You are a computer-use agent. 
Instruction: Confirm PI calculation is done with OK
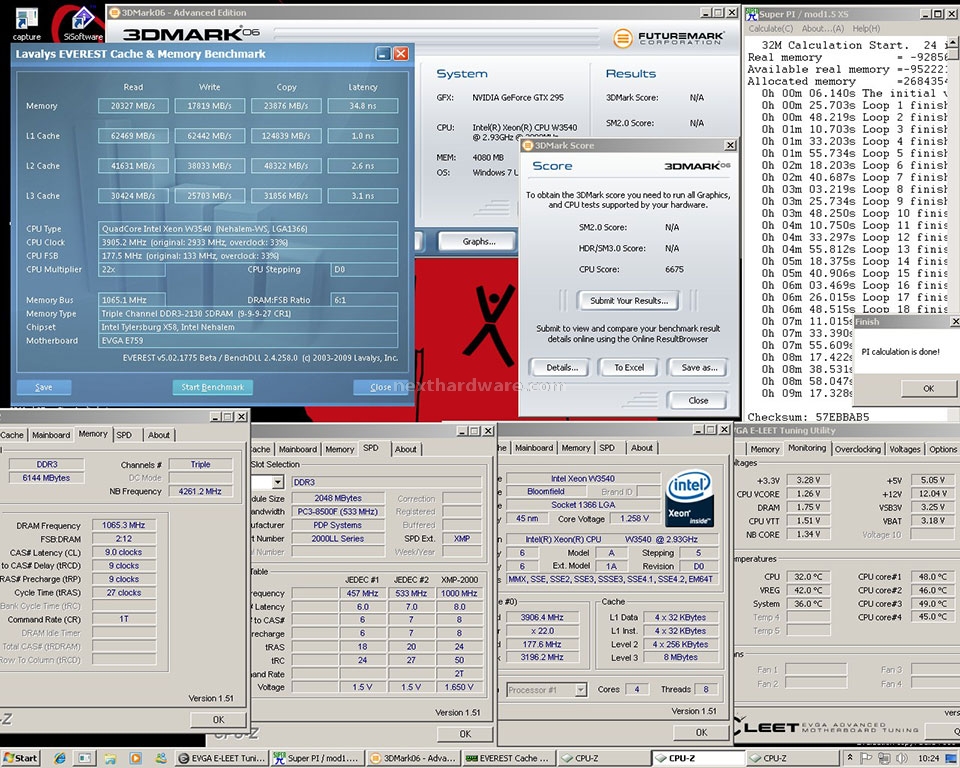[x=929, y=388]
